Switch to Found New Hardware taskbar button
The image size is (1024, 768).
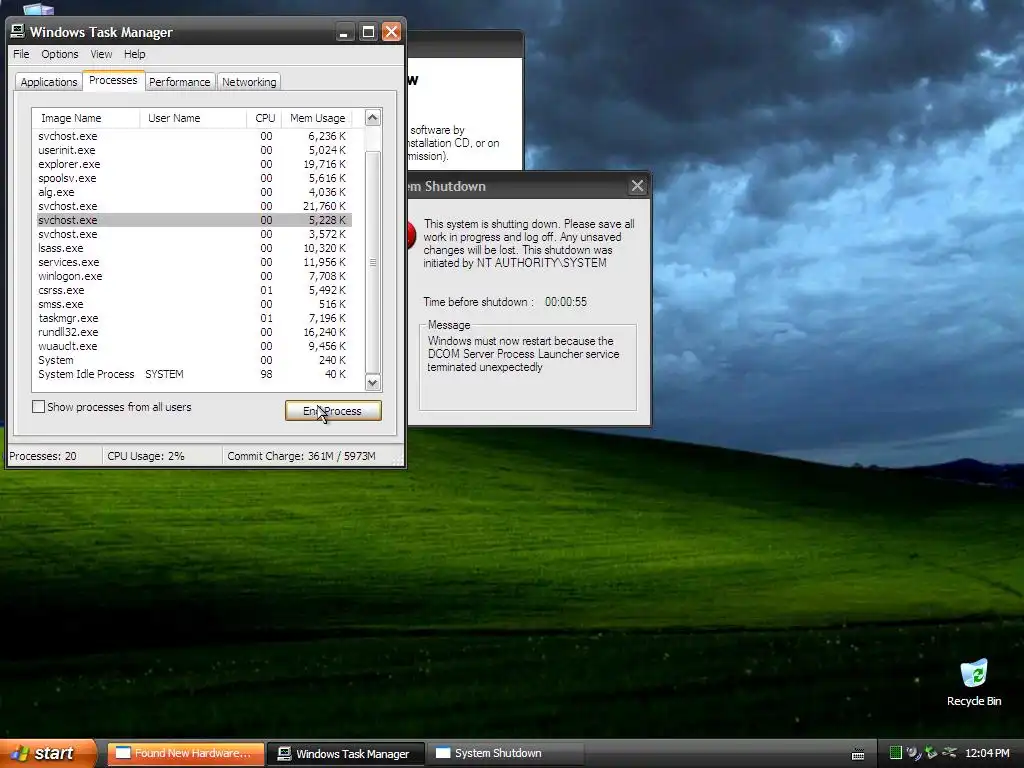tap(185, 753)
